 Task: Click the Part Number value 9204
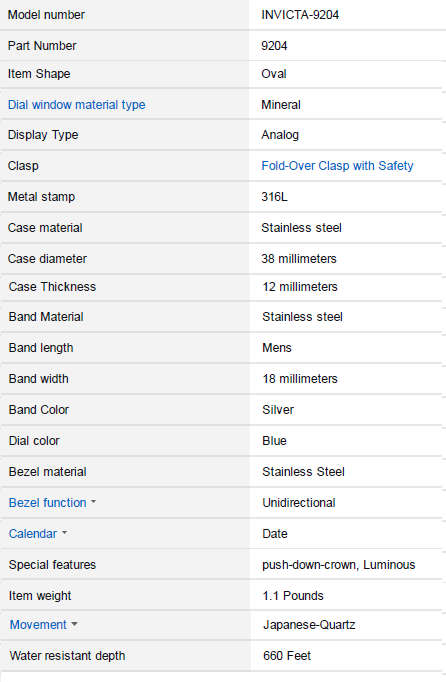(x=274, y=46)
